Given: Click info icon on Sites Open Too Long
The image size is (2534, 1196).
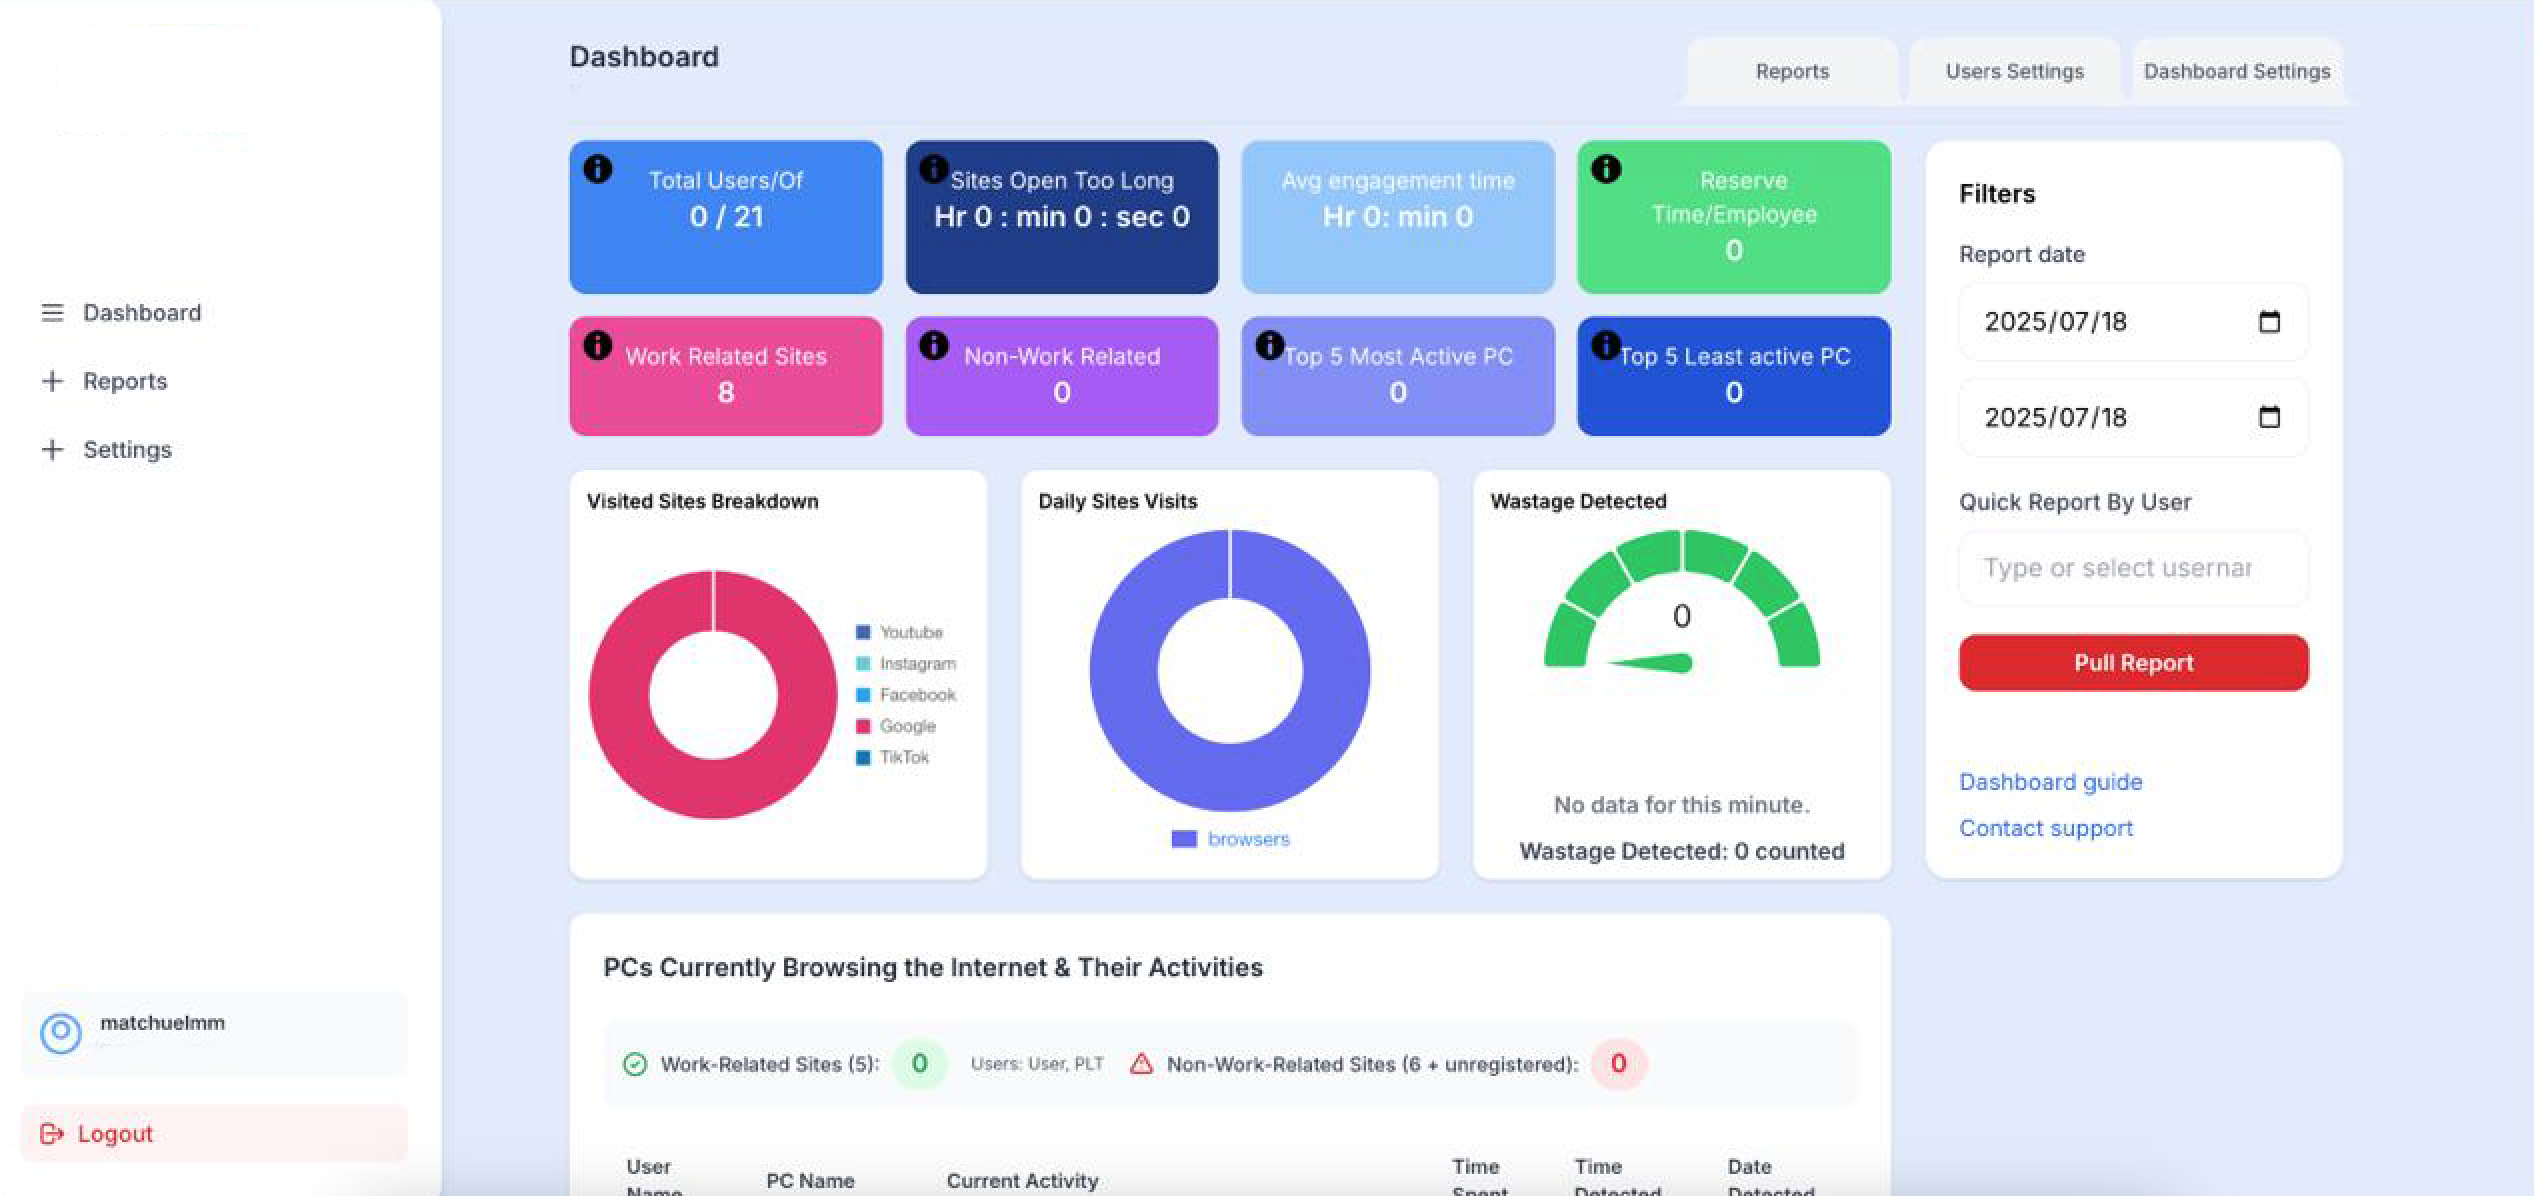Looking at the screenshot, I should [933, 169].
